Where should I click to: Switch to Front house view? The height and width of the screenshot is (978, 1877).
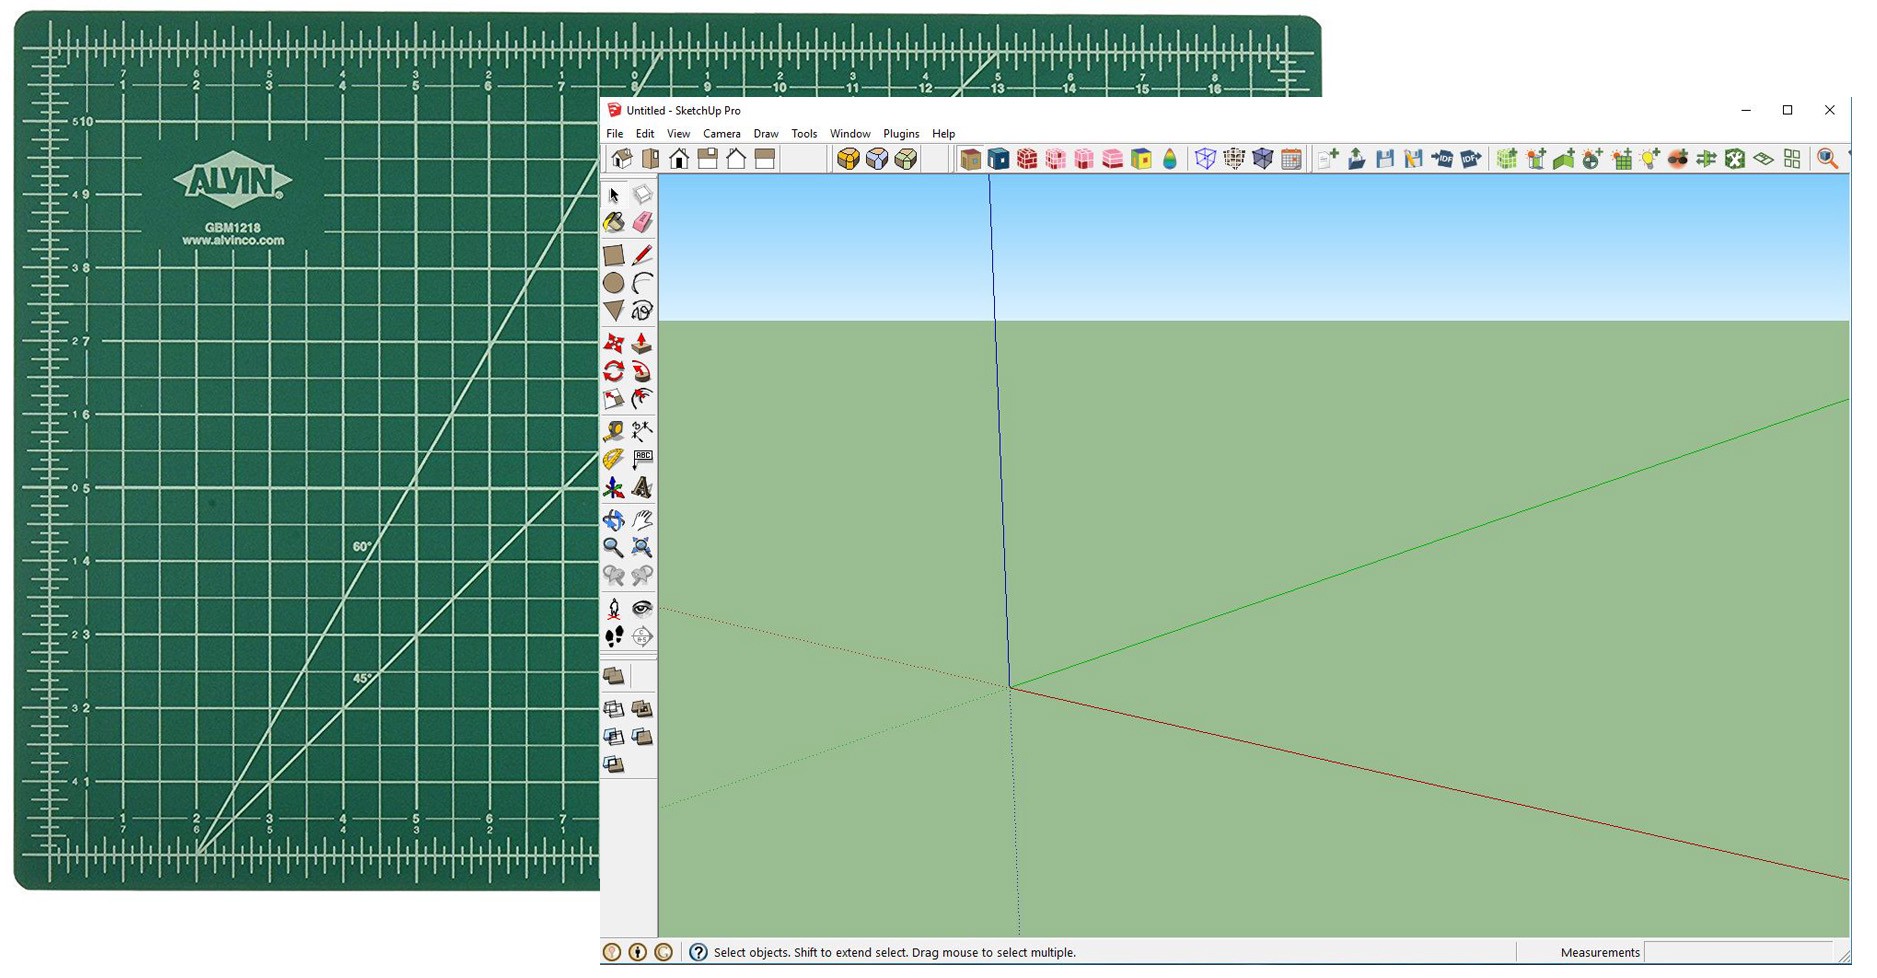[679, 159]
